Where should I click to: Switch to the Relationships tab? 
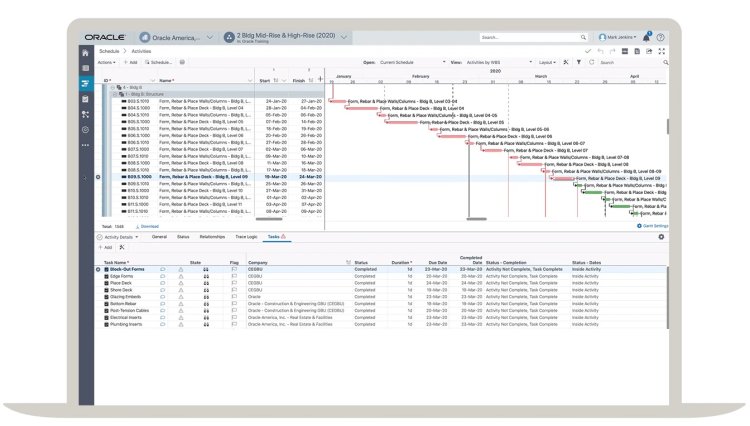[212, 237]
